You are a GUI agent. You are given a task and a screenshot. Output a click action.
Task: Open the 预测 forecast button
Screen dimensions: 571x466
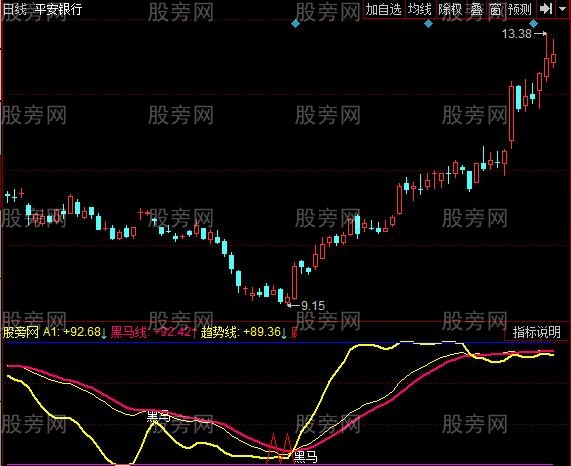coord(520,9)
